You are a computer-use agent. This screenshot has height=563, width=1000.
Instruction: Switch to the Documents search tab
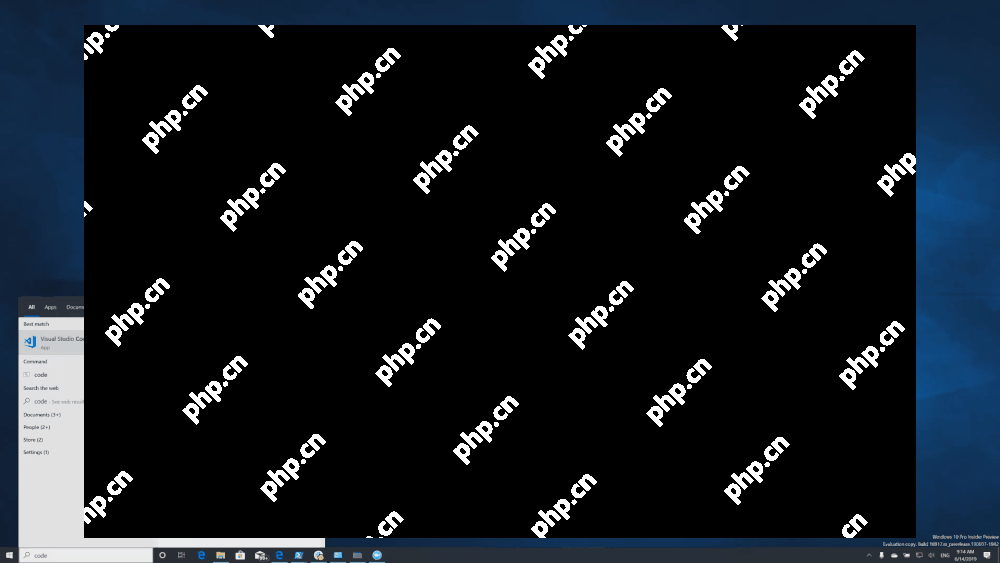point(75,307)
